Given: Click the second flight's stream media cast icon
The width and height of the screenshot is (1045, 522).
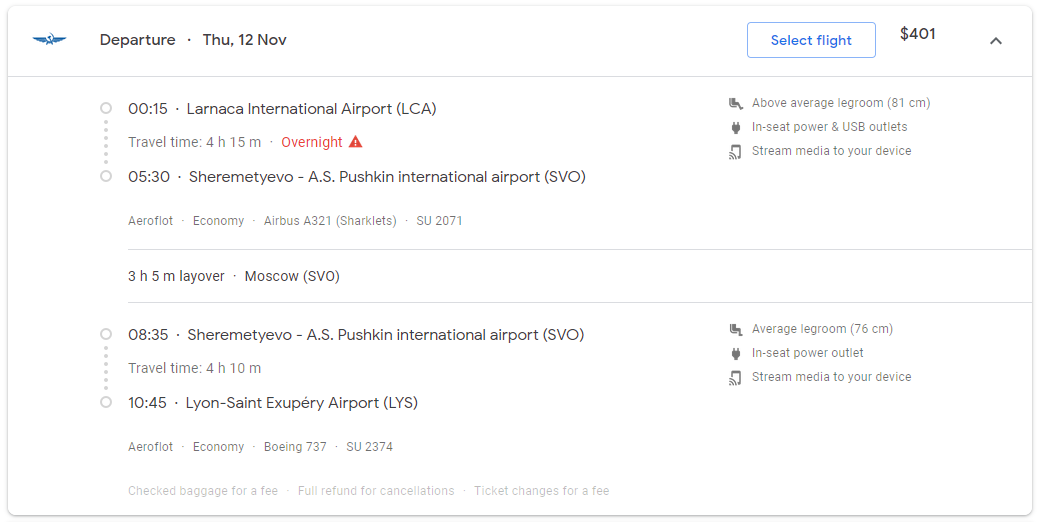Looking at the screenshot, I should (x=735, y=377).
